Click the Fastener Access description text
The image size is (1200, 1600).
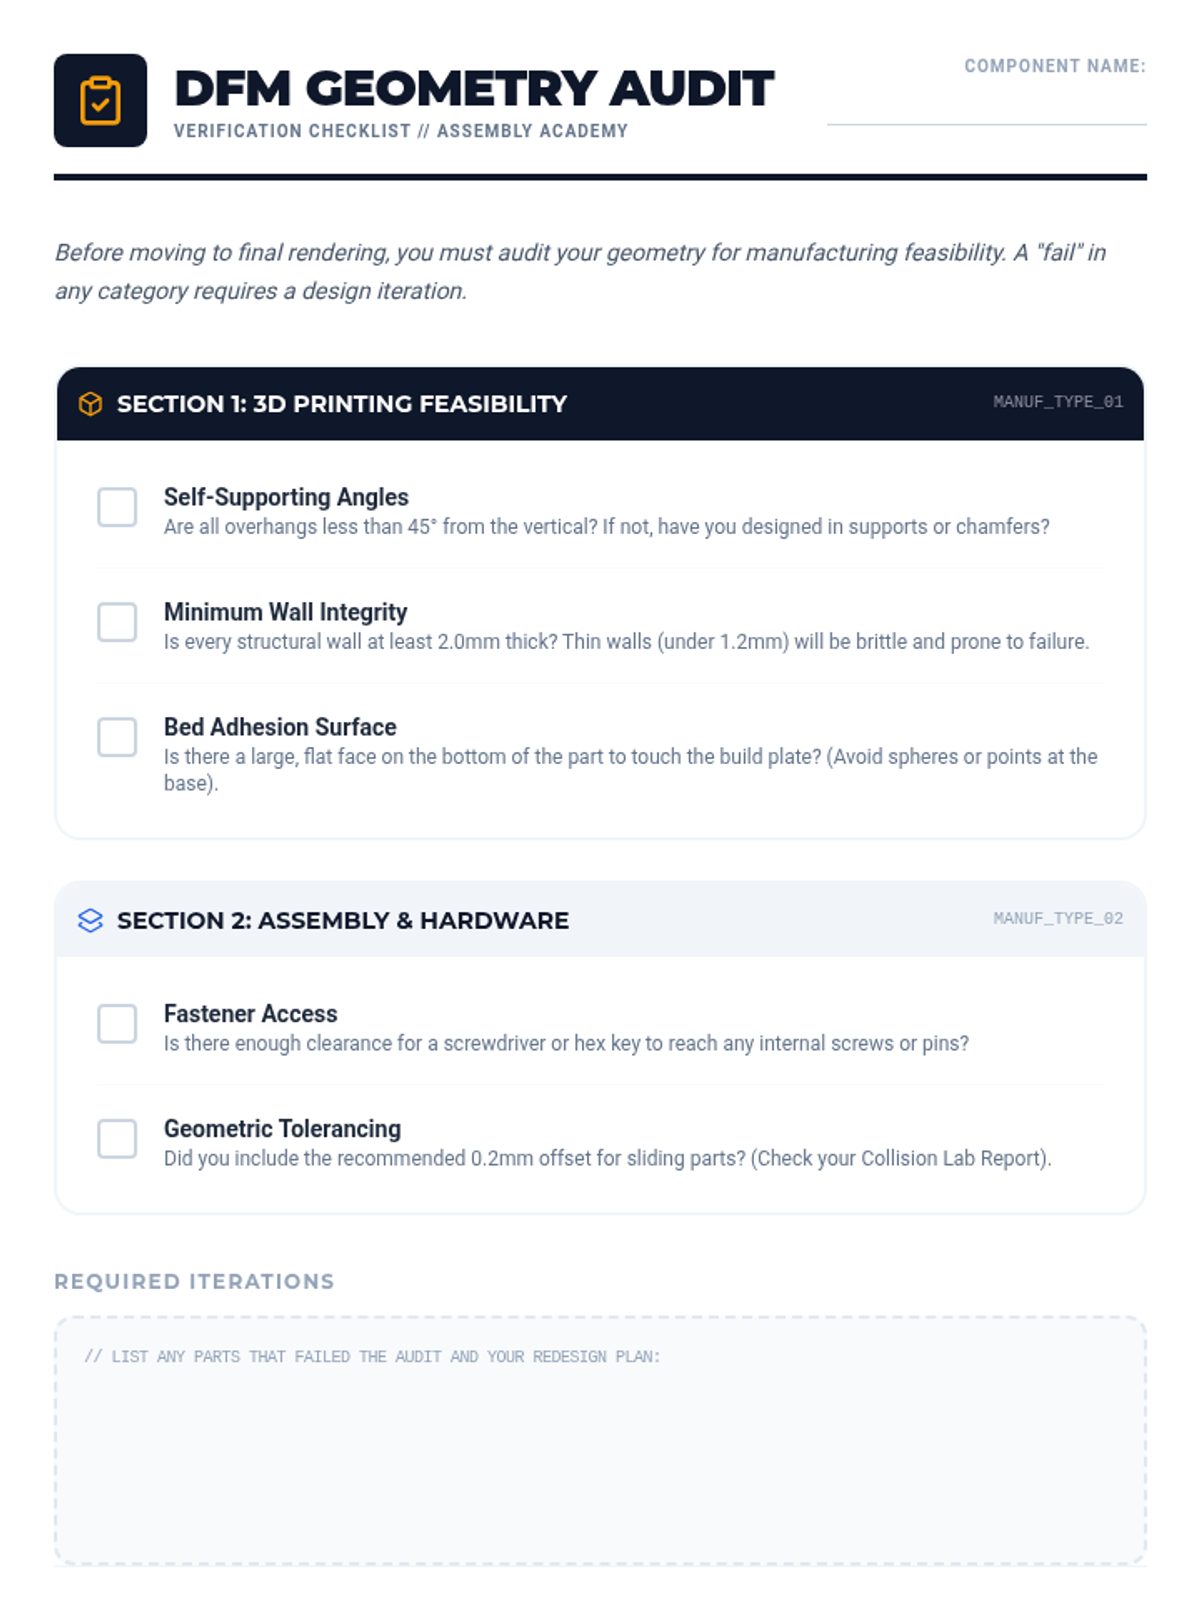click(x=566, y=1044)
